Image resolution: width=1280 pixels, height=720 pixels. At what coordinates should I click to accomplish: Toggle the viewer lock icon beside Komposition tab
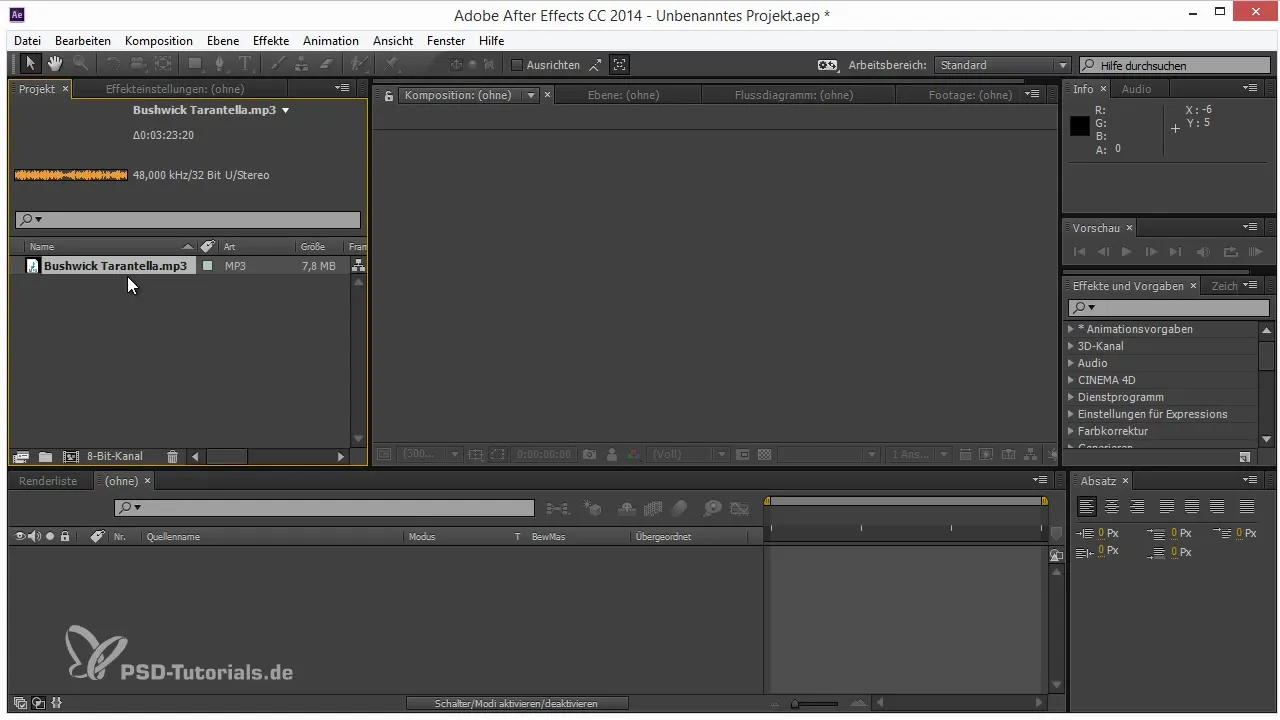pyautogui.click(x=390, y=96)
